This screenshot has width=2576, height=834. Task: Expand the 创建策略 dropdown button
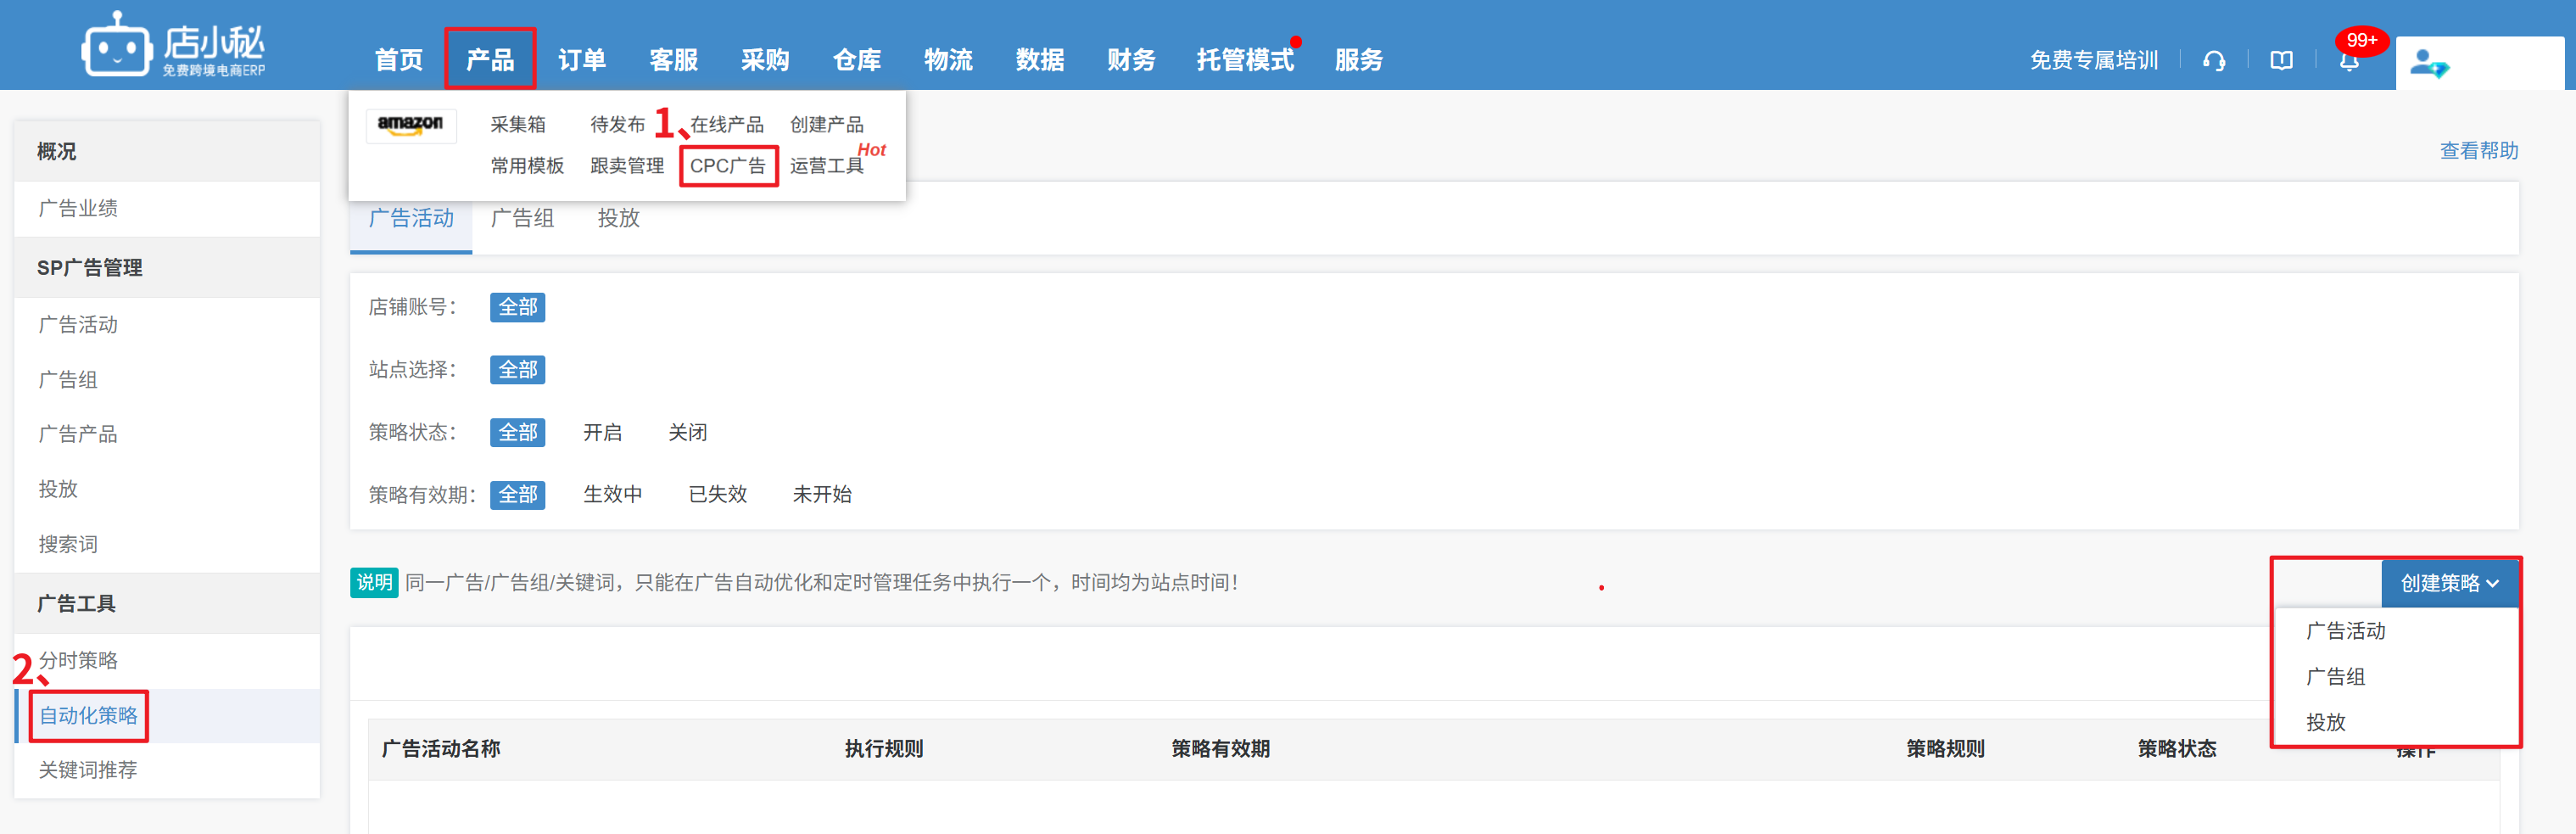(2448, 583)
